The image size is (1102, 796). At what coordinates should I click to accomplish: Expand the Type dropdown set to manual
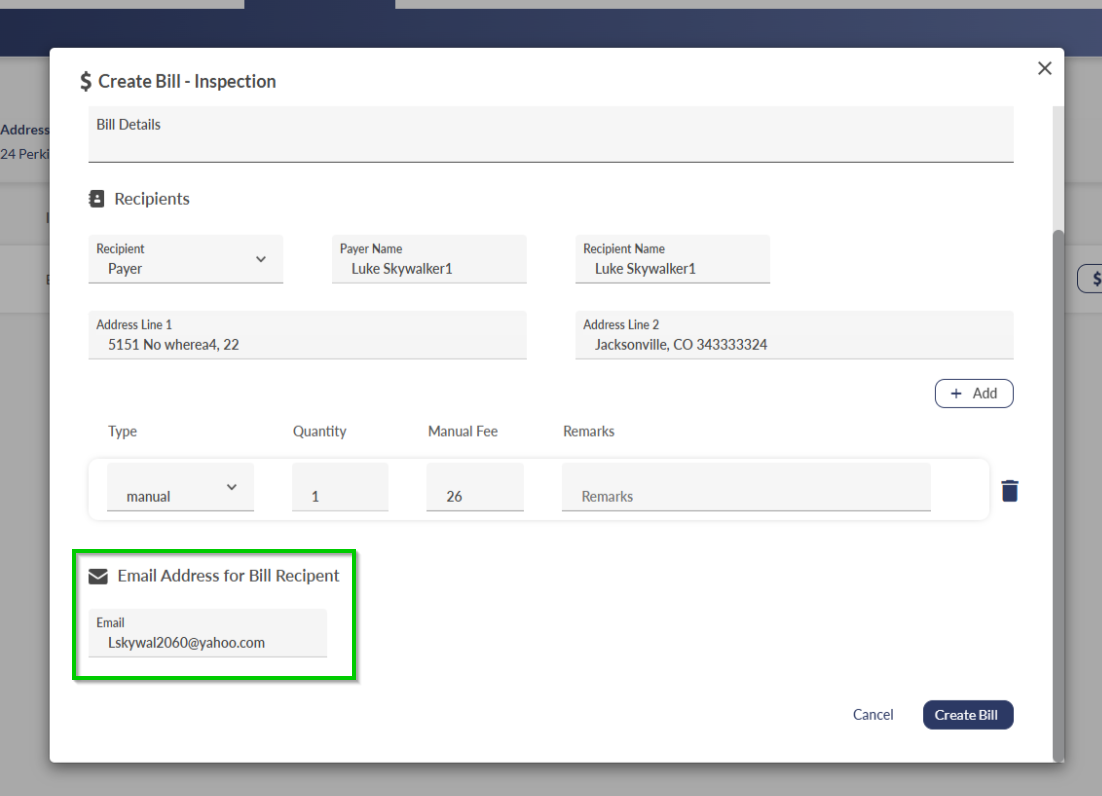(180, 488)
